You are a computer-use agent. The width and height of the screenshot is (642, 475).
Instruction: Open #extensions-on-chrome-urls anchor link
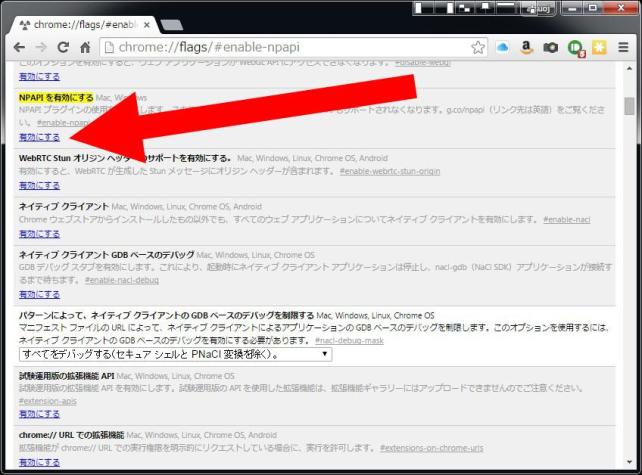pos(432,448)
